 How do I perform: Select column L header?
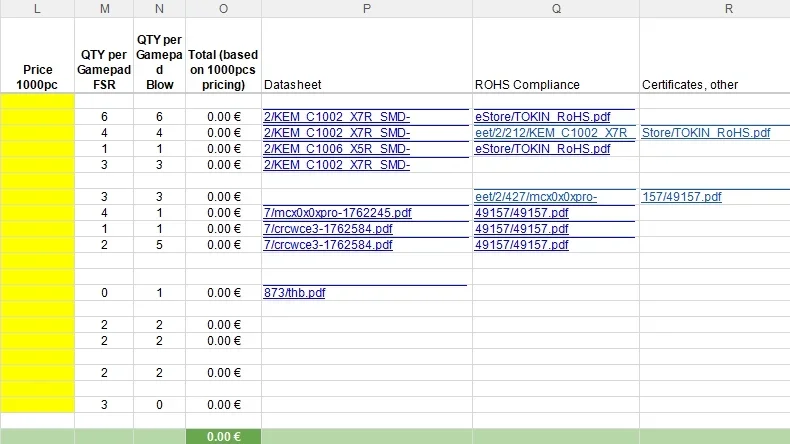click(37, 9)
